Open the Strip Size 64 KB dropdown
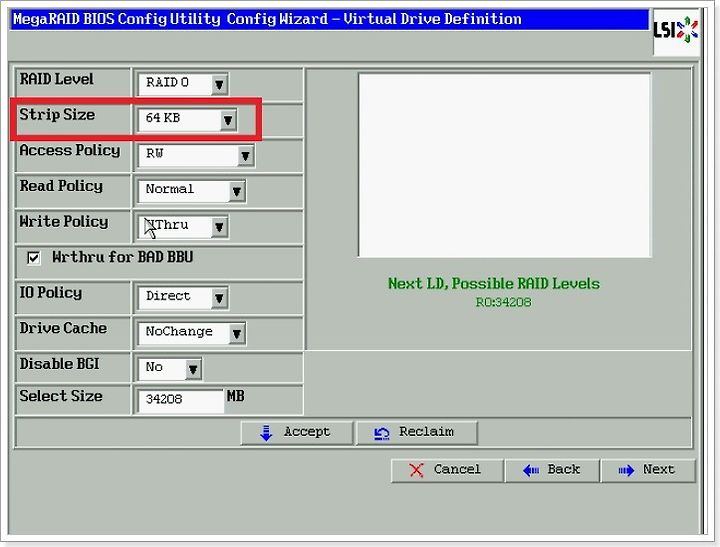The image size is (720, 547). coord(187,119)
